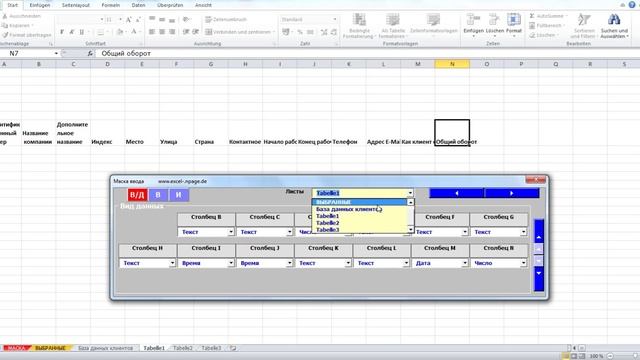Open the Столбец N Число dropdown
This screenshot has width=640, height=360.
pyautogui.click(x=523, y=263)
